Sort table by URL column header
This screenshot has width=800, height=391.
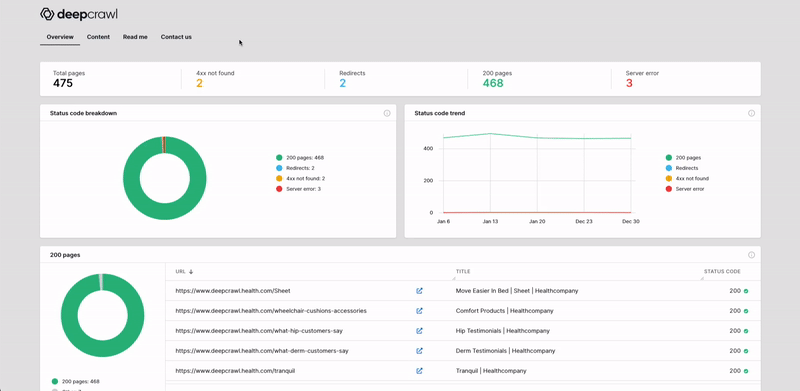click(x=180, y=272)
